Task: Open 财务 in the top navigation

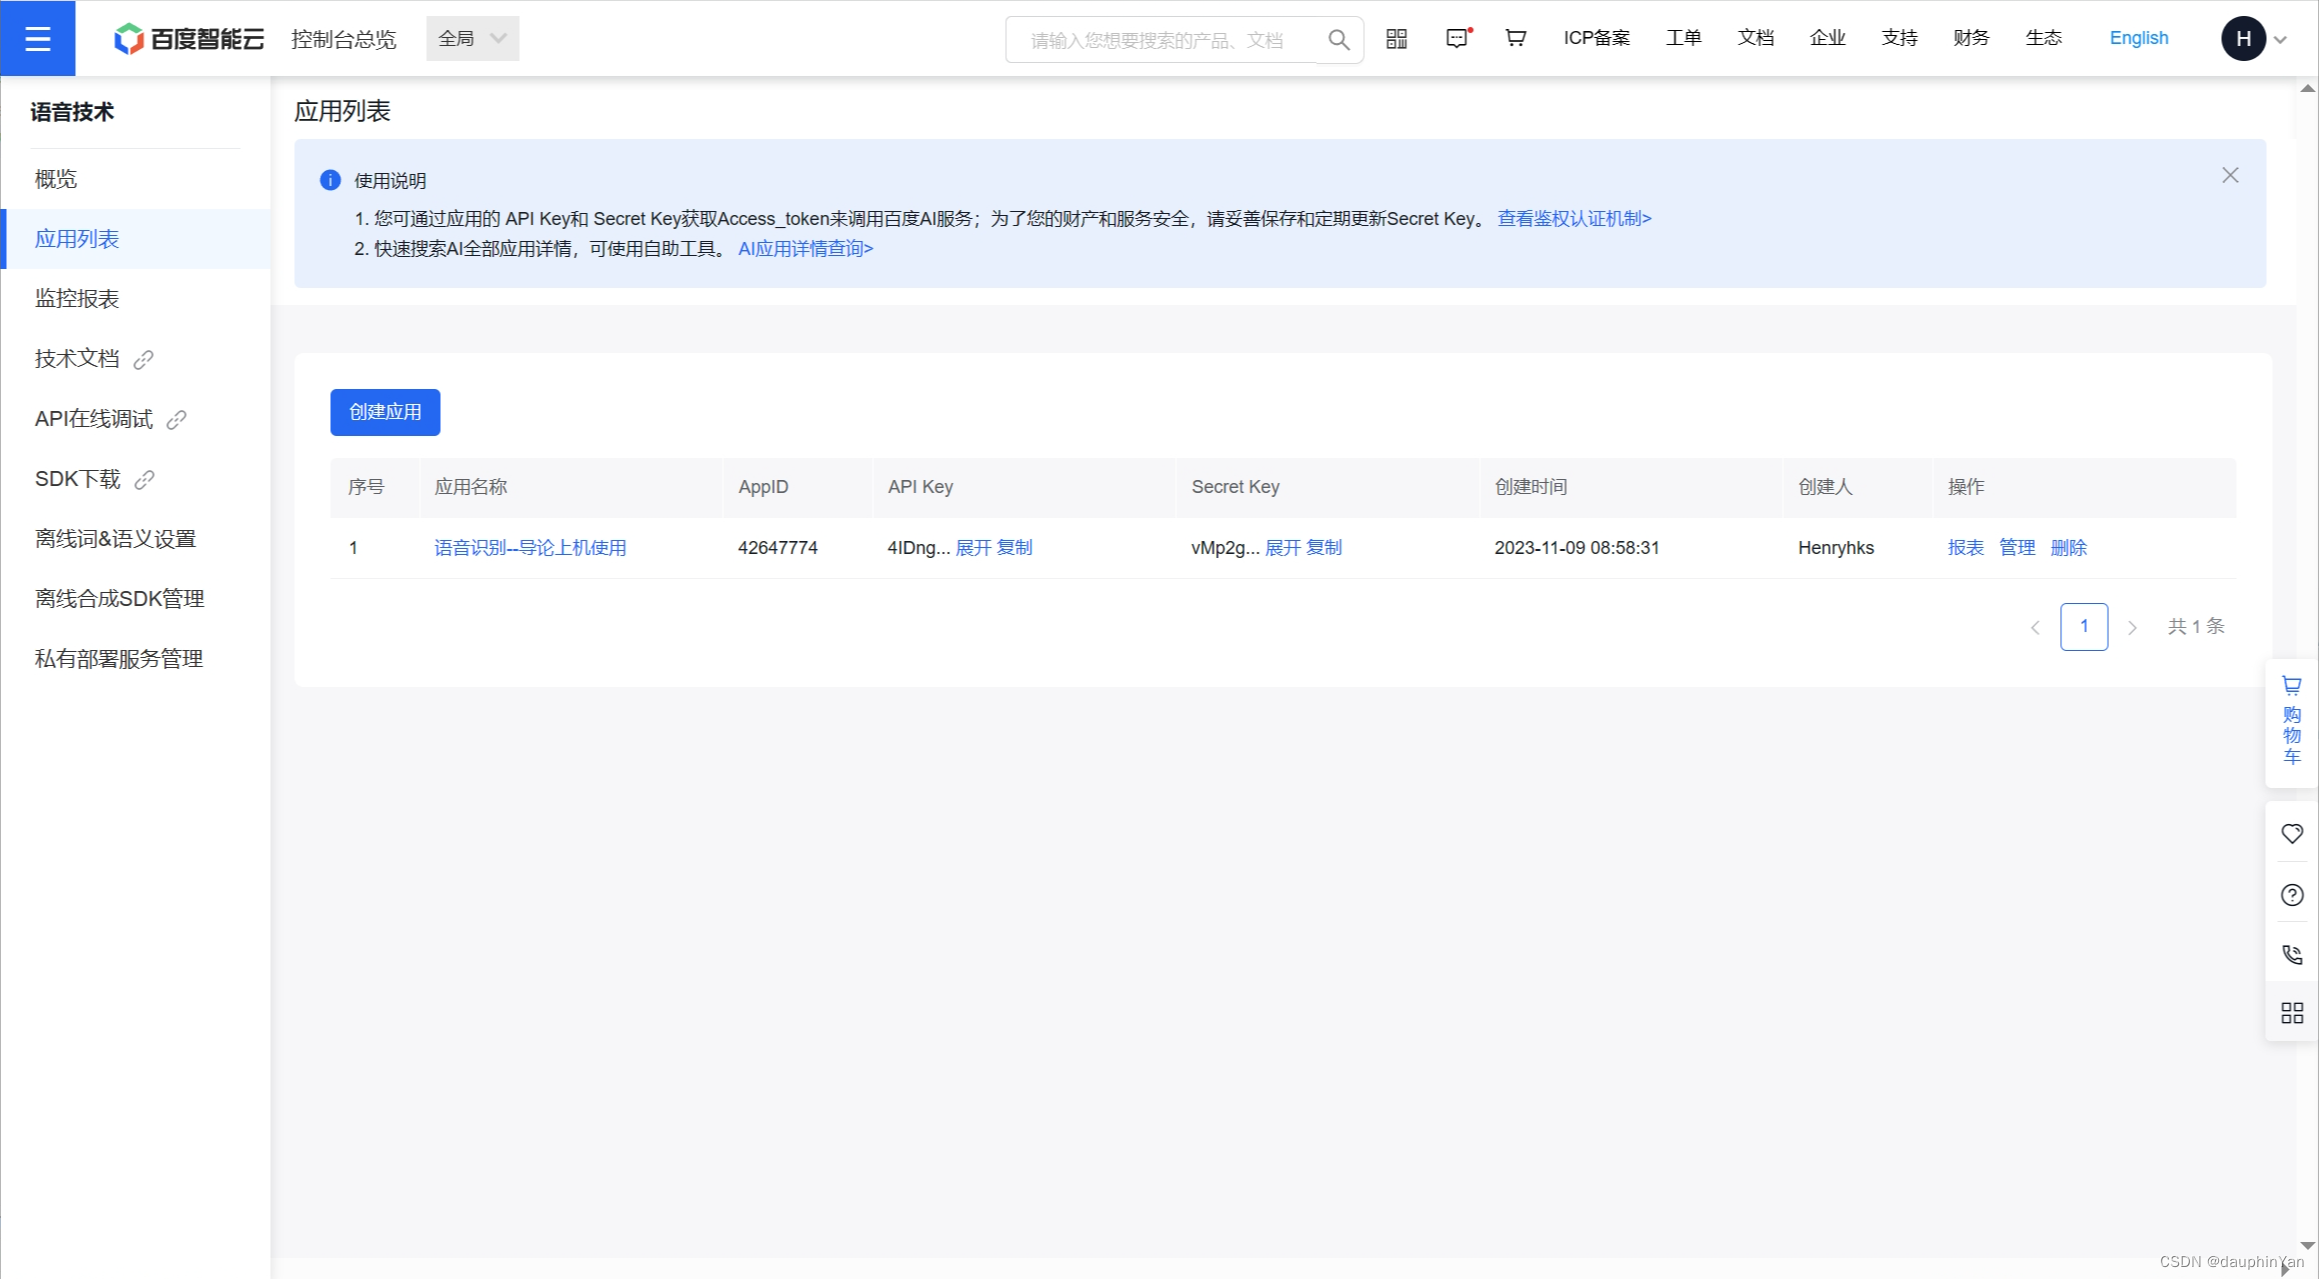Action: 1972,38
